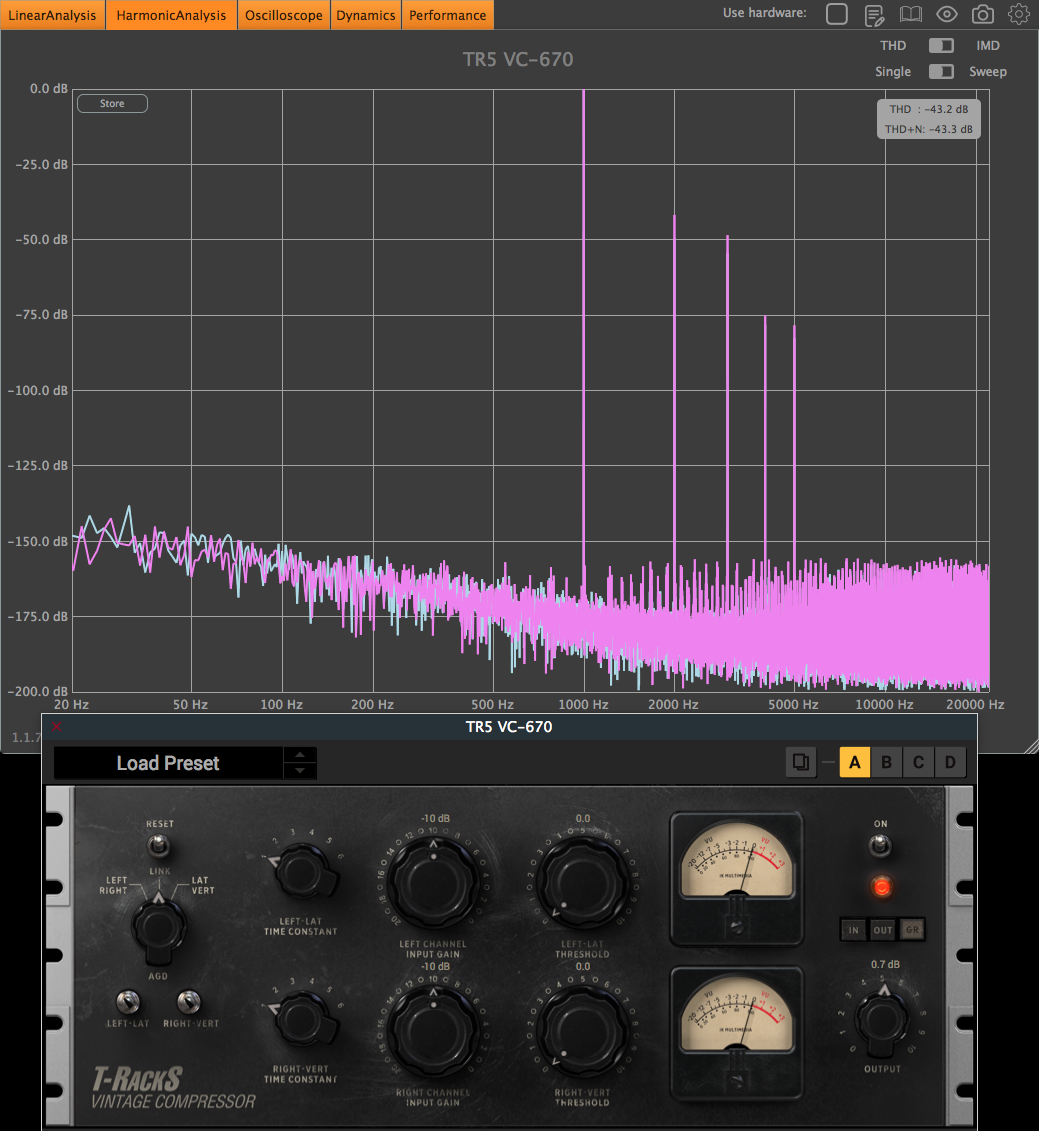
Task: Click the LEFT-LAT TIME CONSTANT knob
Action: tap(303, 873)
